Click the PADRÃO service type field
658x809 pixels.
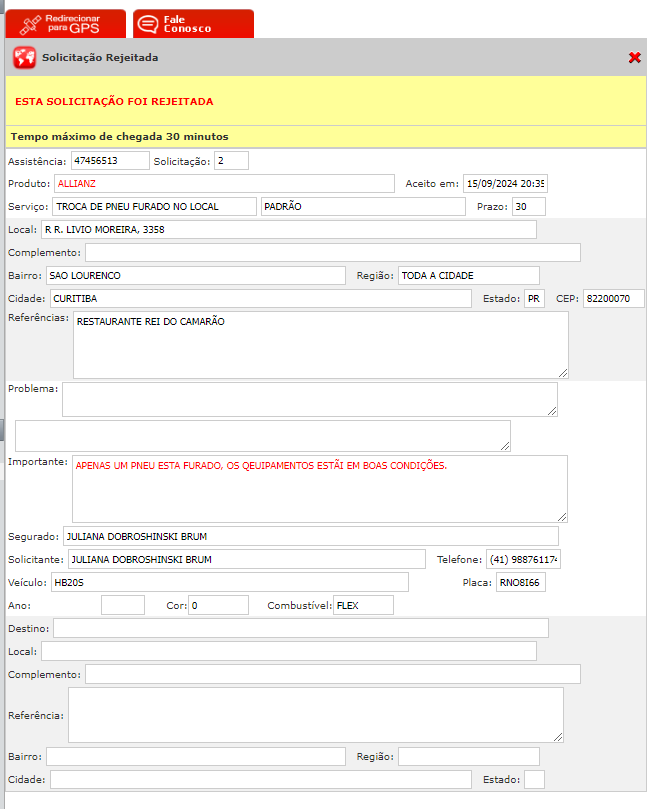pyautogui.click(x=363, y=206)
